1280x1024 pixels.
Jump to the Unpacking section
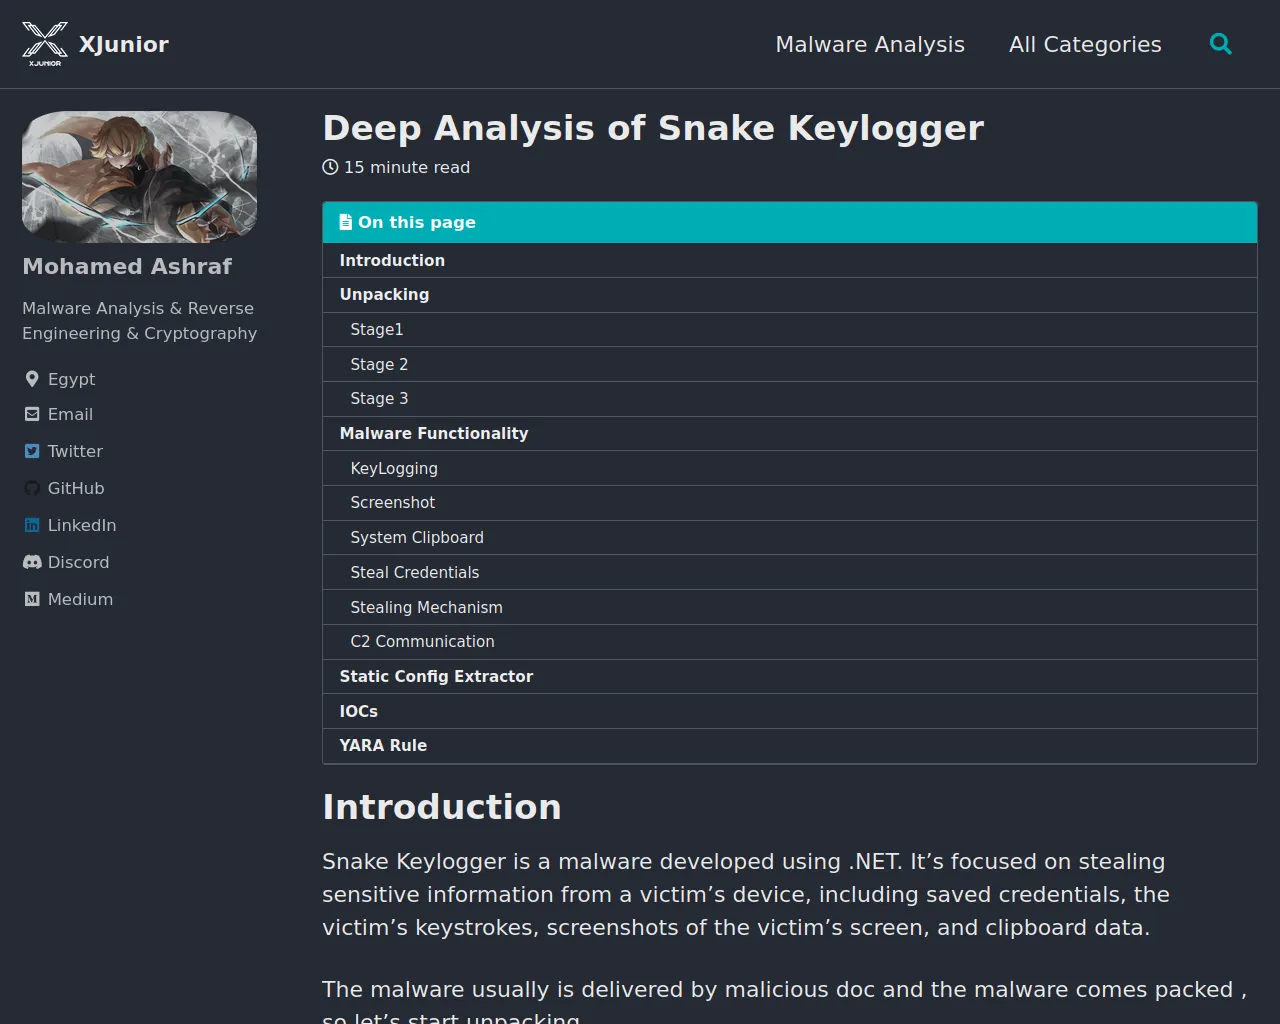384,295
